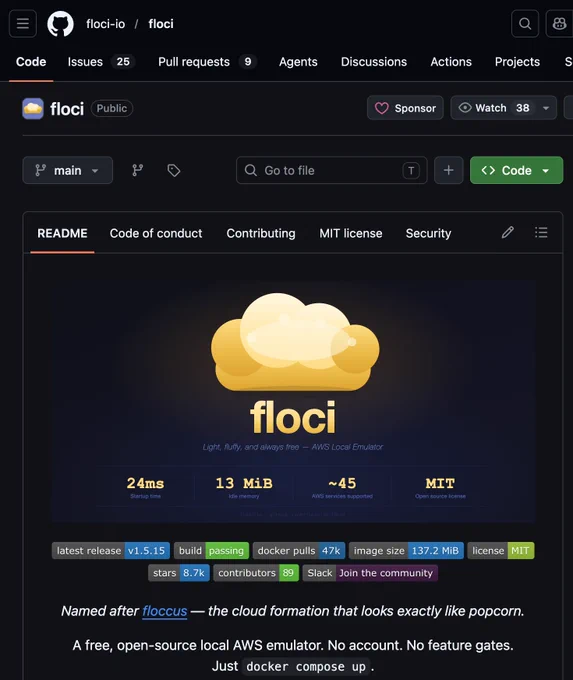
Task: Open the Copilot icon button
Action: 560,23
